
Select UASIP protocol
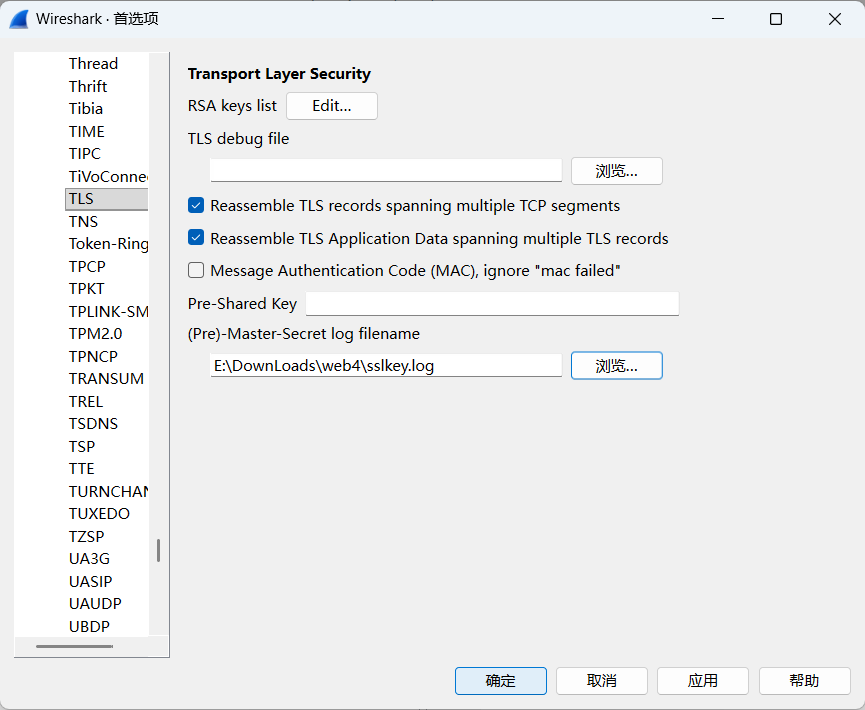90,581
